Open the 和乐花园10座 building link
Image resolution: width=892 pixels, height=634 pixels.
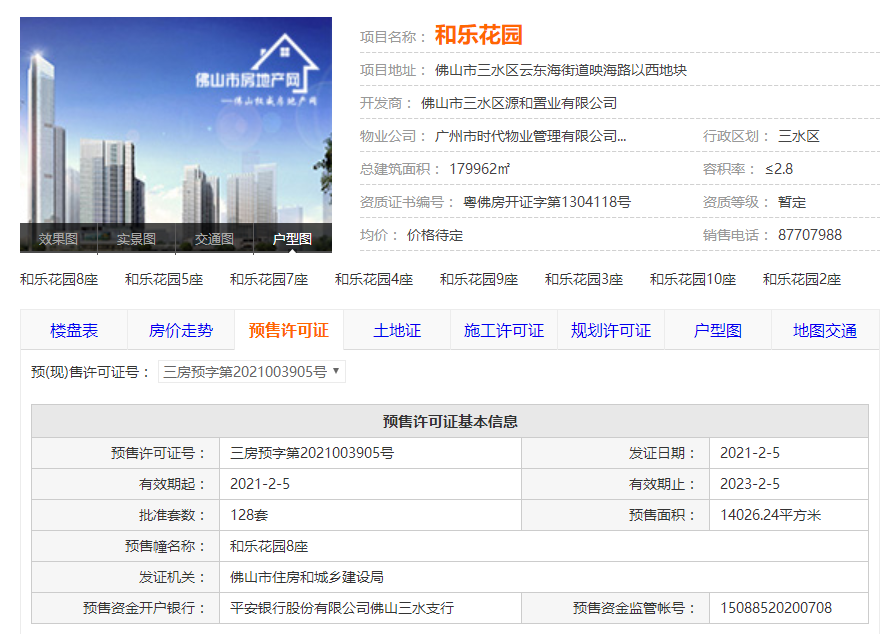(693, 279)
